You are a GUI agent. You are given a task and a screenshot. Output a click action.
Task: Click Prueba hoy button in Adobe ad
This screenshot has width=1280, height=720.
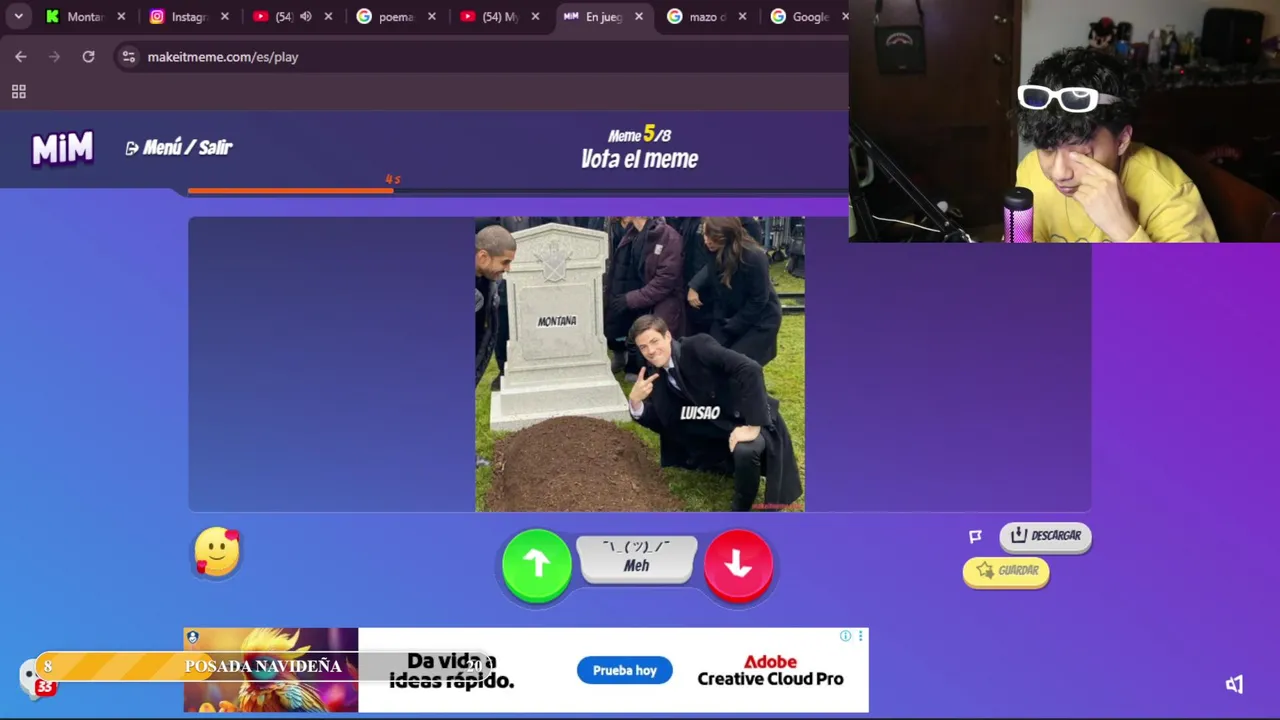coord(624,670)
